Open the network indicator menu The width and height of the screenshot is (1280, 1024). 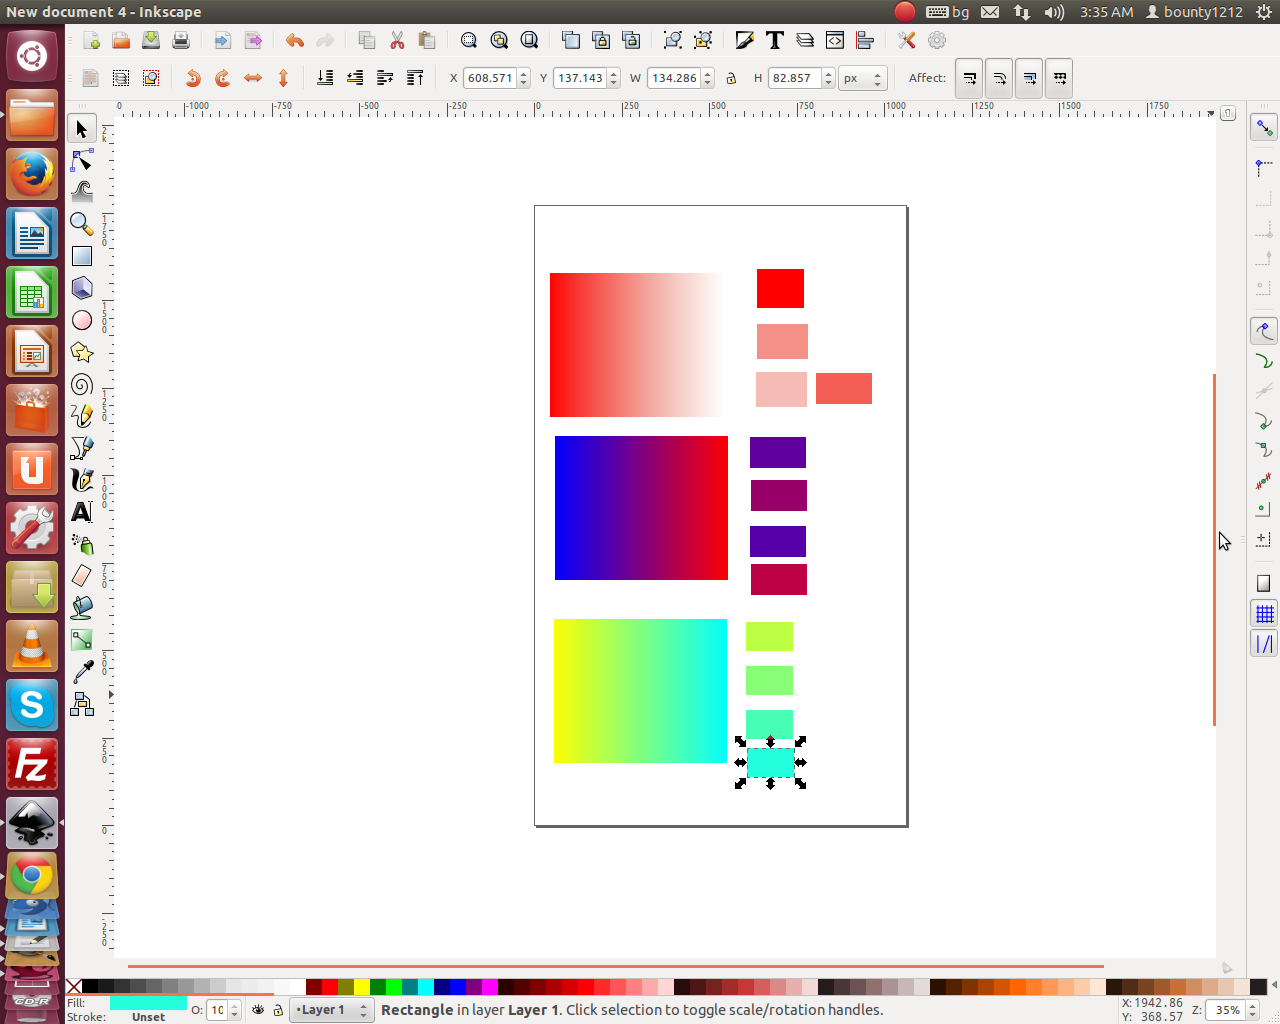pyautogui.click(x=1021, y=12)
